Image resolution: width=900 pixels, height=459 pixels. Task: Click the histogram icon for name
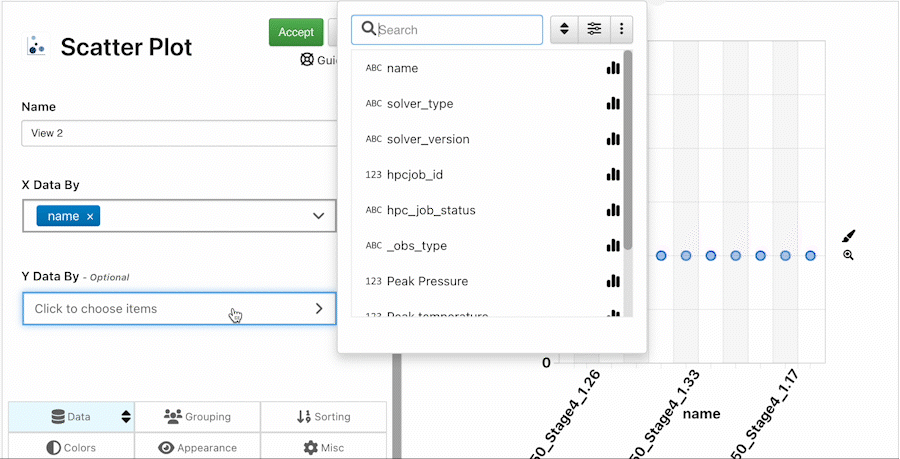click(x=613, y=68)
